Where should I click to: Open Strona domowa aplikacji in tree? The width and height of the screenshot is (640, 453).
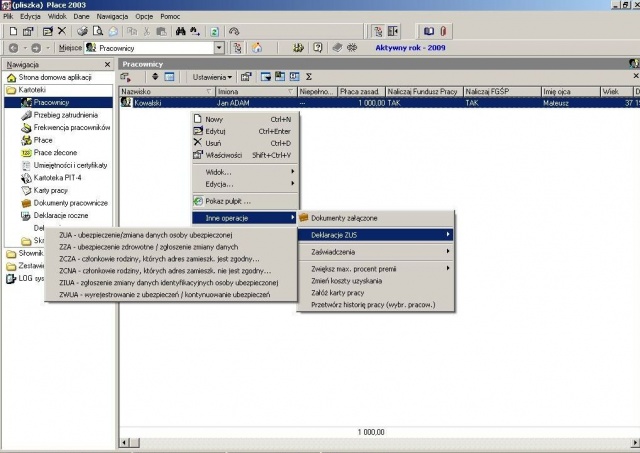(x=55, y=77)
